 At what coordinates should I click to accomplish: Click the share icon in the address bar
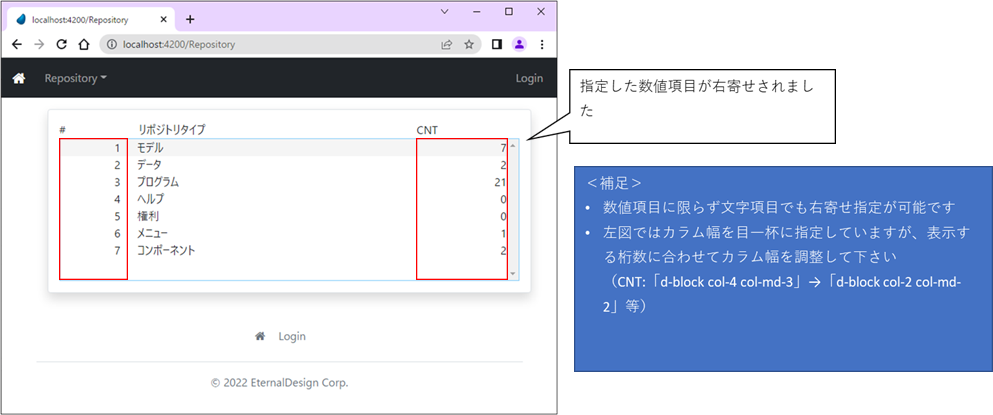coord(446,45)
